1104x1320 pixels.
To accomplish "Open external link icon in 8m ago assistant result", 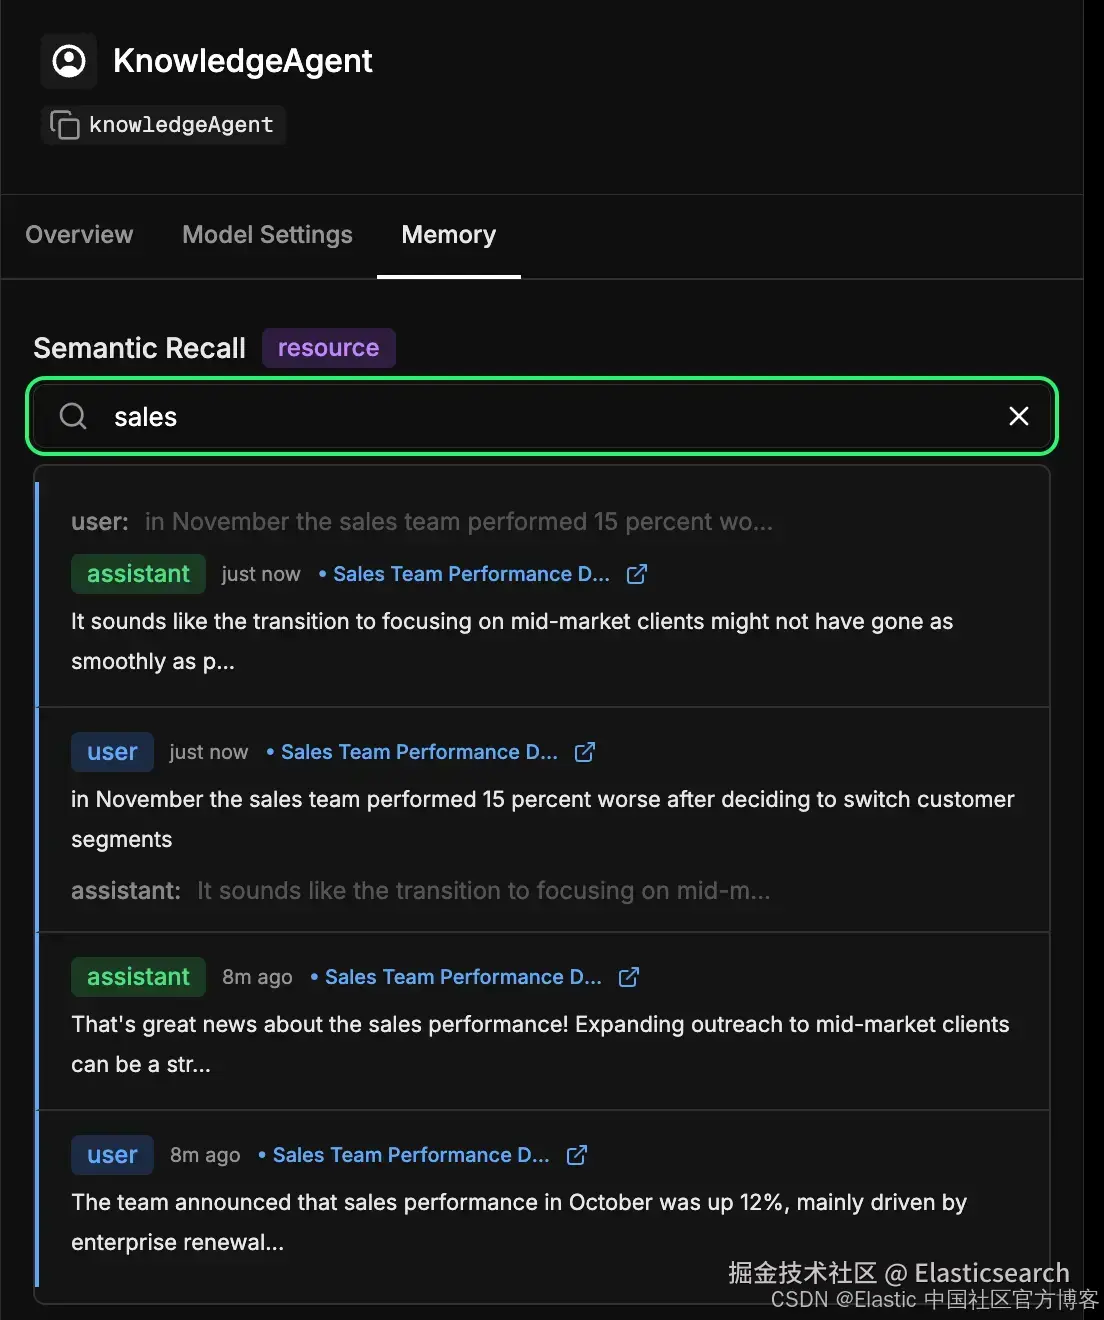I will (629, 977).
